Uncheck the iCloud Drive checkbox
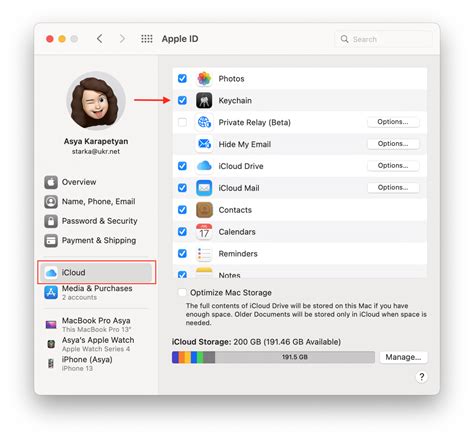The image size is (474, 440). [x=182, y=166]
